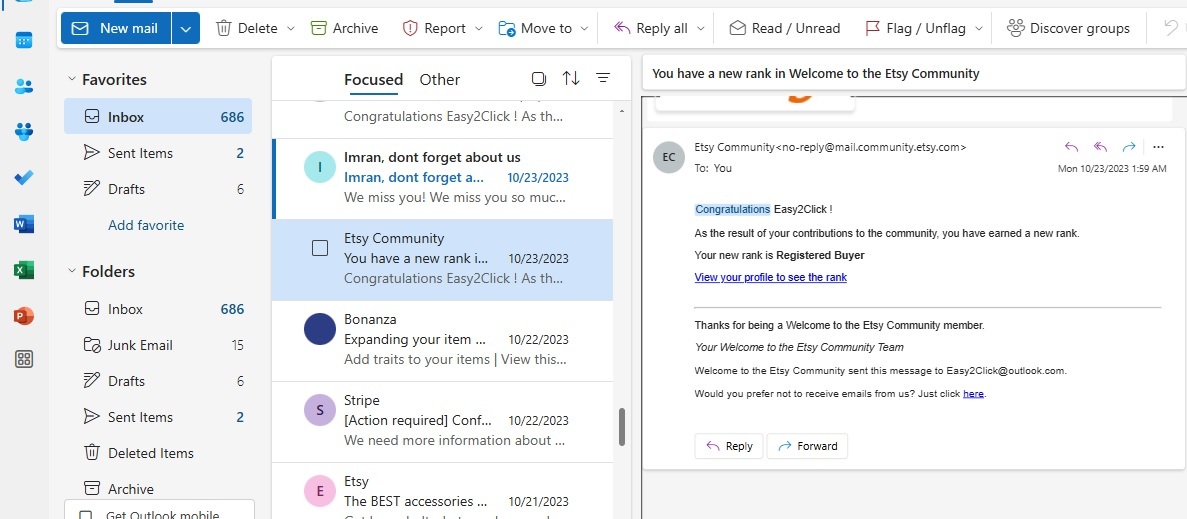The width and height of the screenshot is (1187, 519).
Task: Open the Etsy BEST accessories email
Action: (x=443, y=491)
